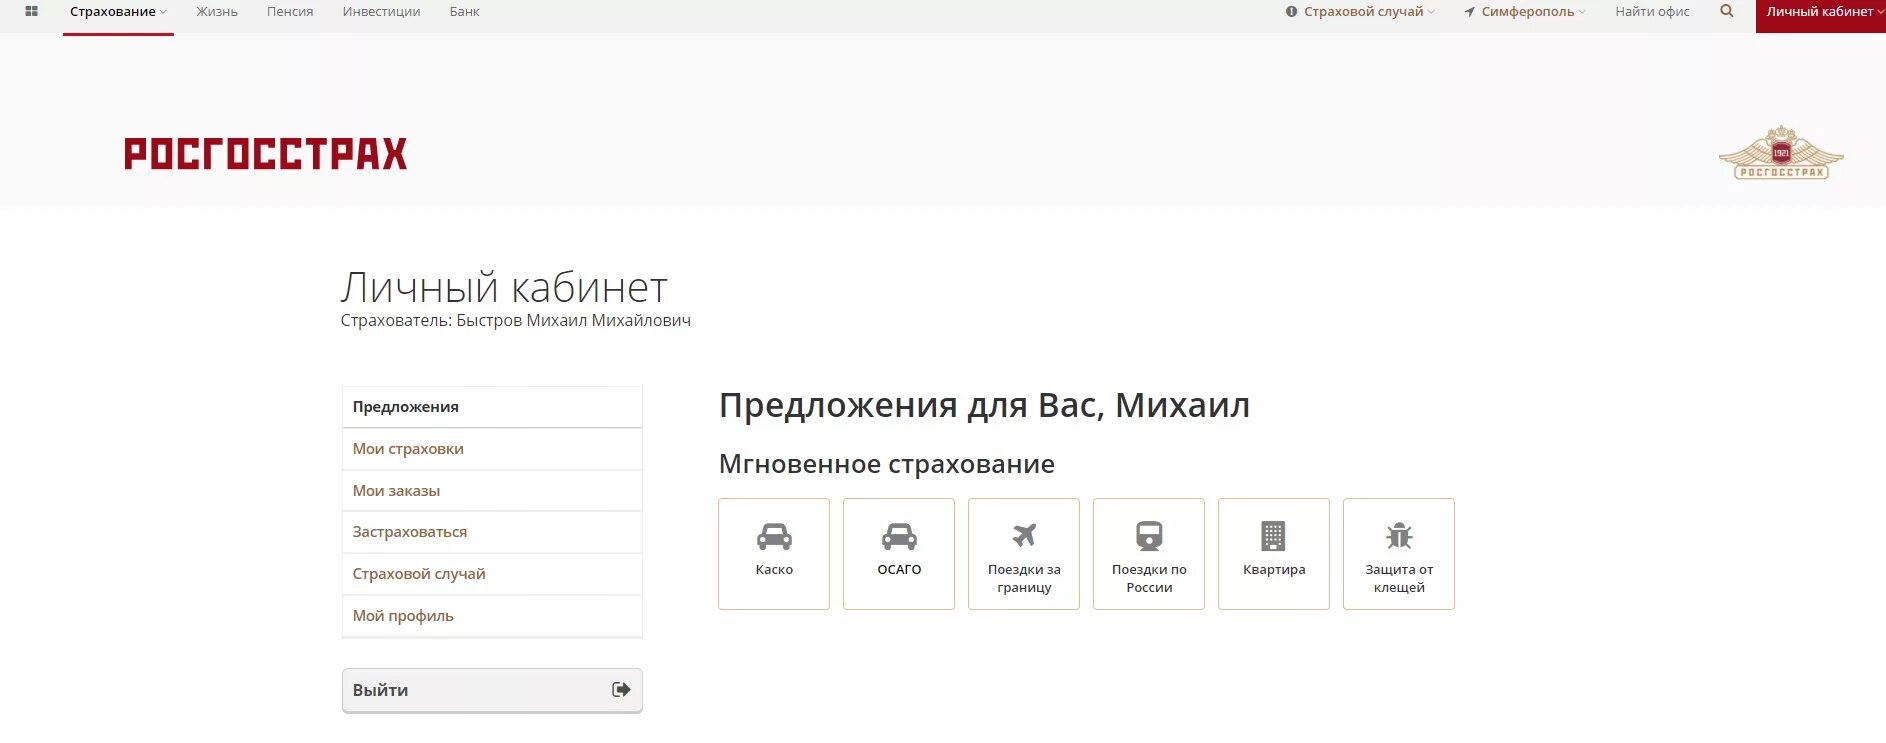Expand the Страхование dropdown menu
Image resolution: width=1886 pixels, height=743 pixels.
pos(118,12)
